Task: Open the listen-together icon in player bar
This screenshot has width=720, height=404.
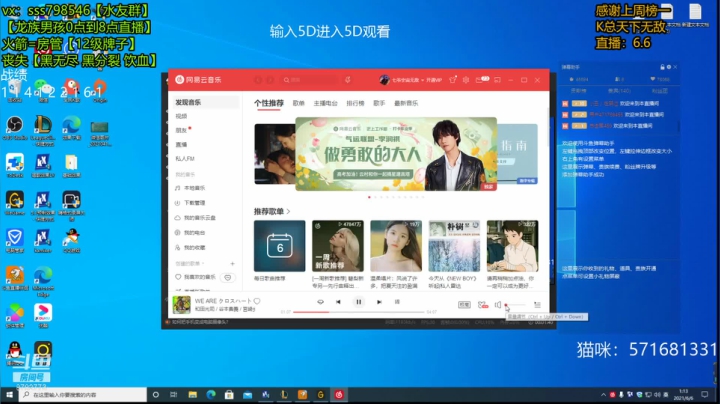Action: [483, 304]
